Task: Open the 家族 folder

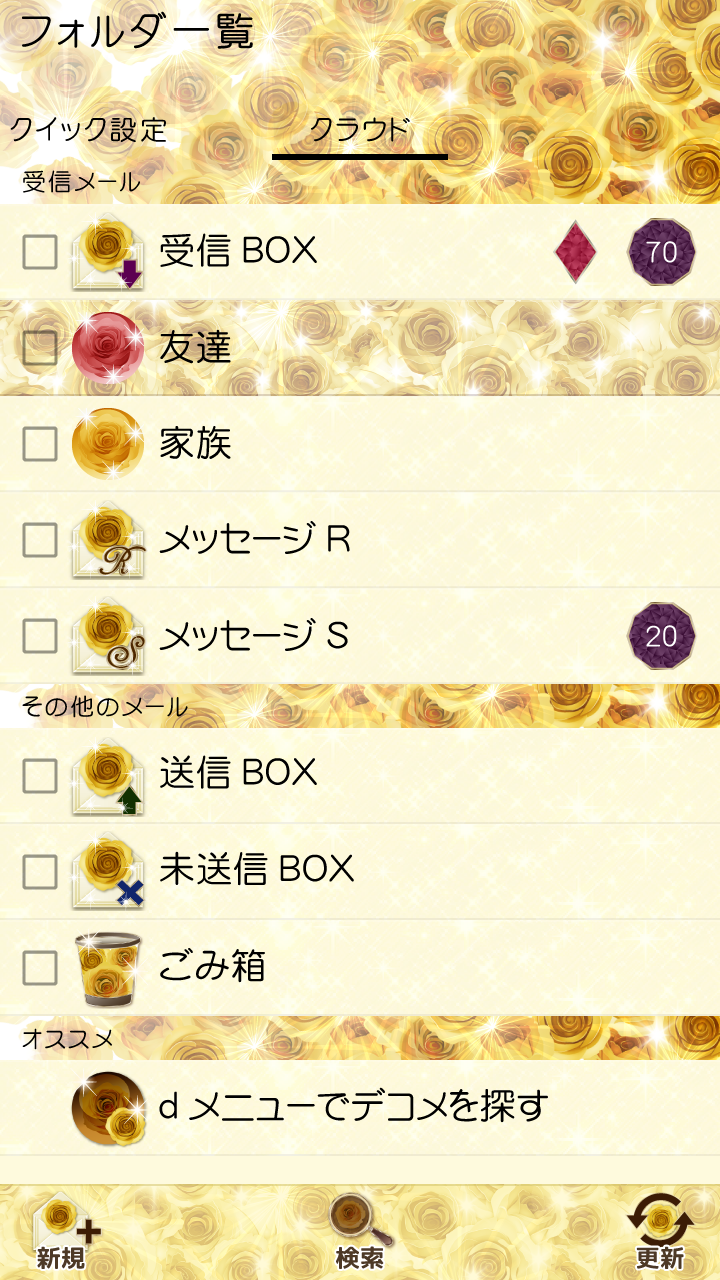Action: [196, 444]
